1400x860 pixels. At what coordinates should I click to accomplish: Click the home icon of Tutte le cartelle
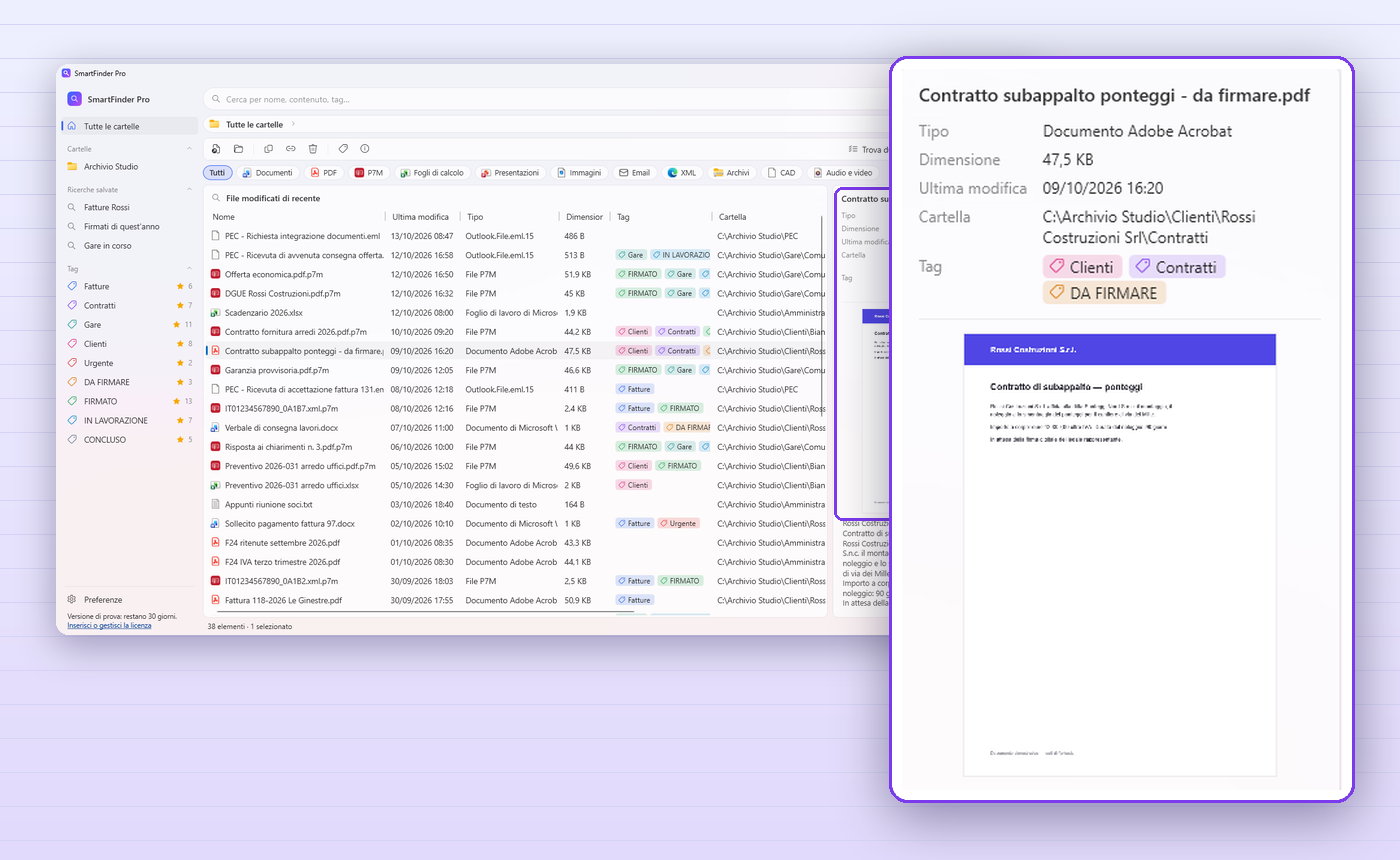(72, 126)
